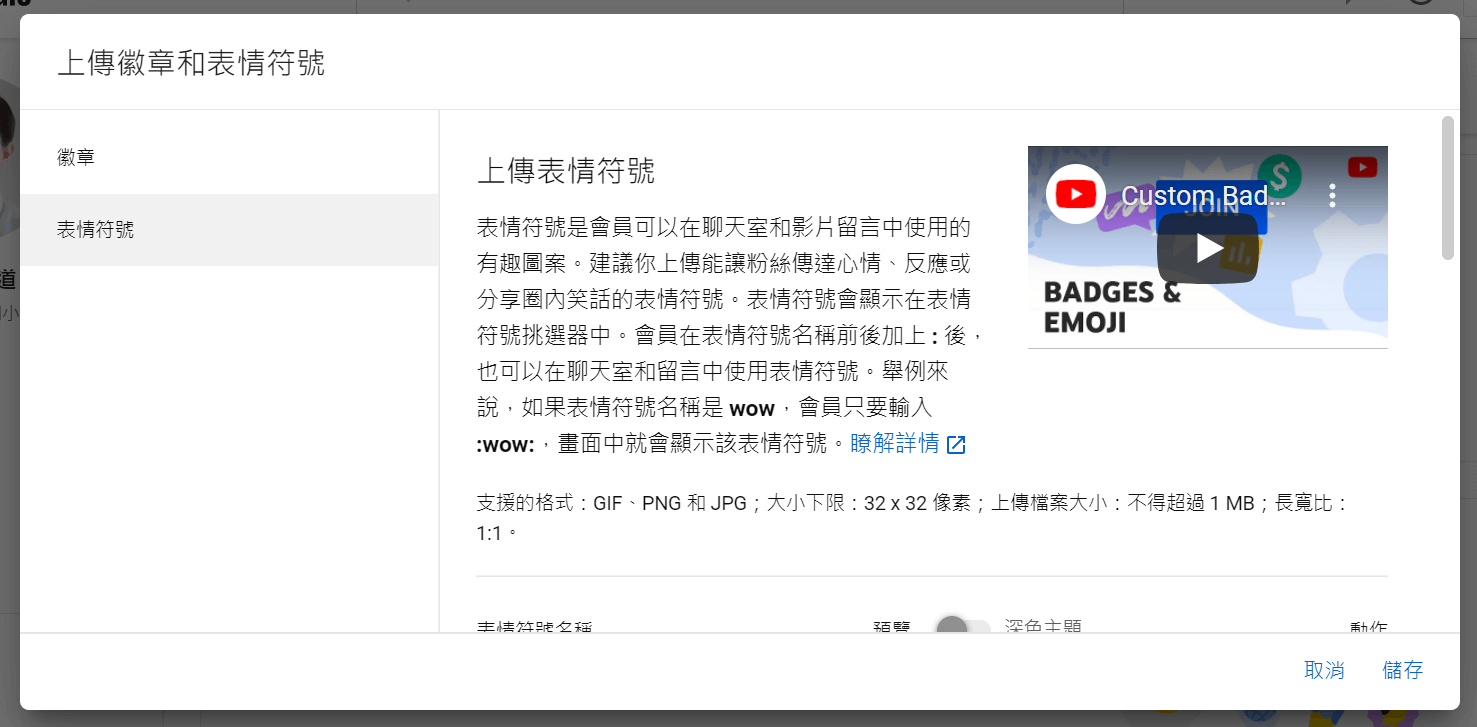The image size is (1477, 727).
Task: Click the BADGES & EMOJI thumbnail caption
Action: pyautogui.click(x=1112, y=307)
